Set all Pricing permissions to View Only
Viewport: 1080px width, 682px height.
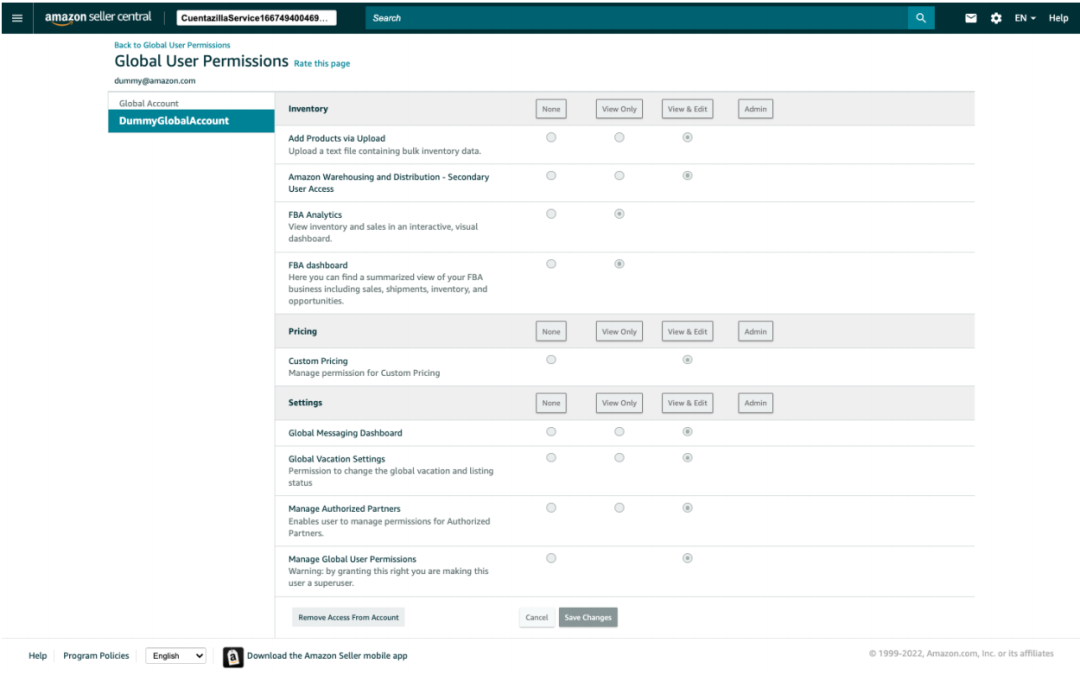(x=619, y=331)
